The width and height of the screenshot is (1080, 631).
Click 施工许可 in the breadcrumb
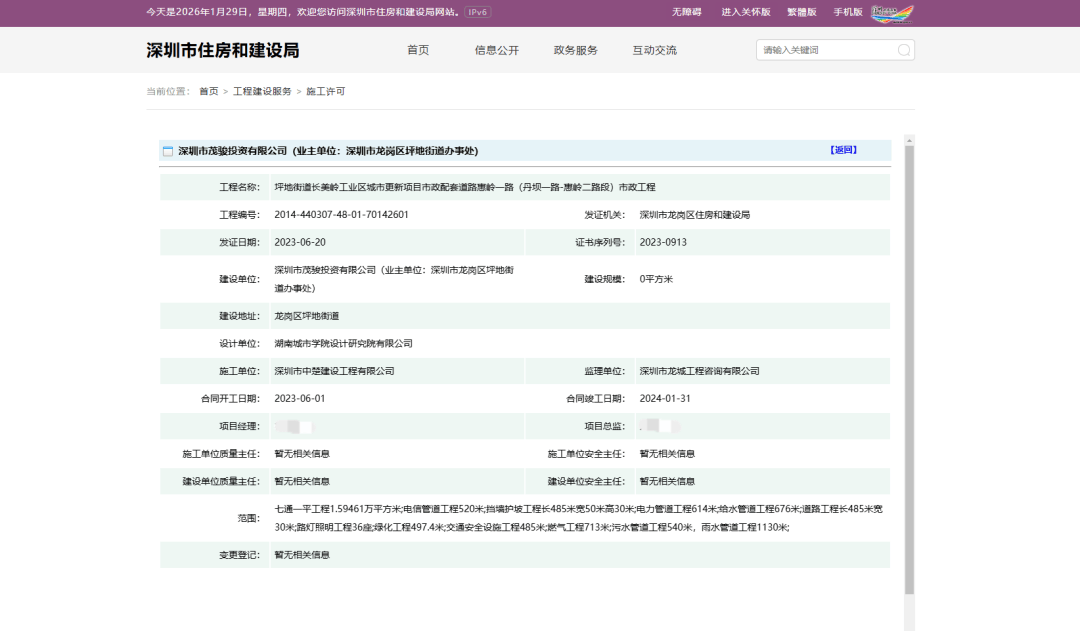[x=325, y=91]
